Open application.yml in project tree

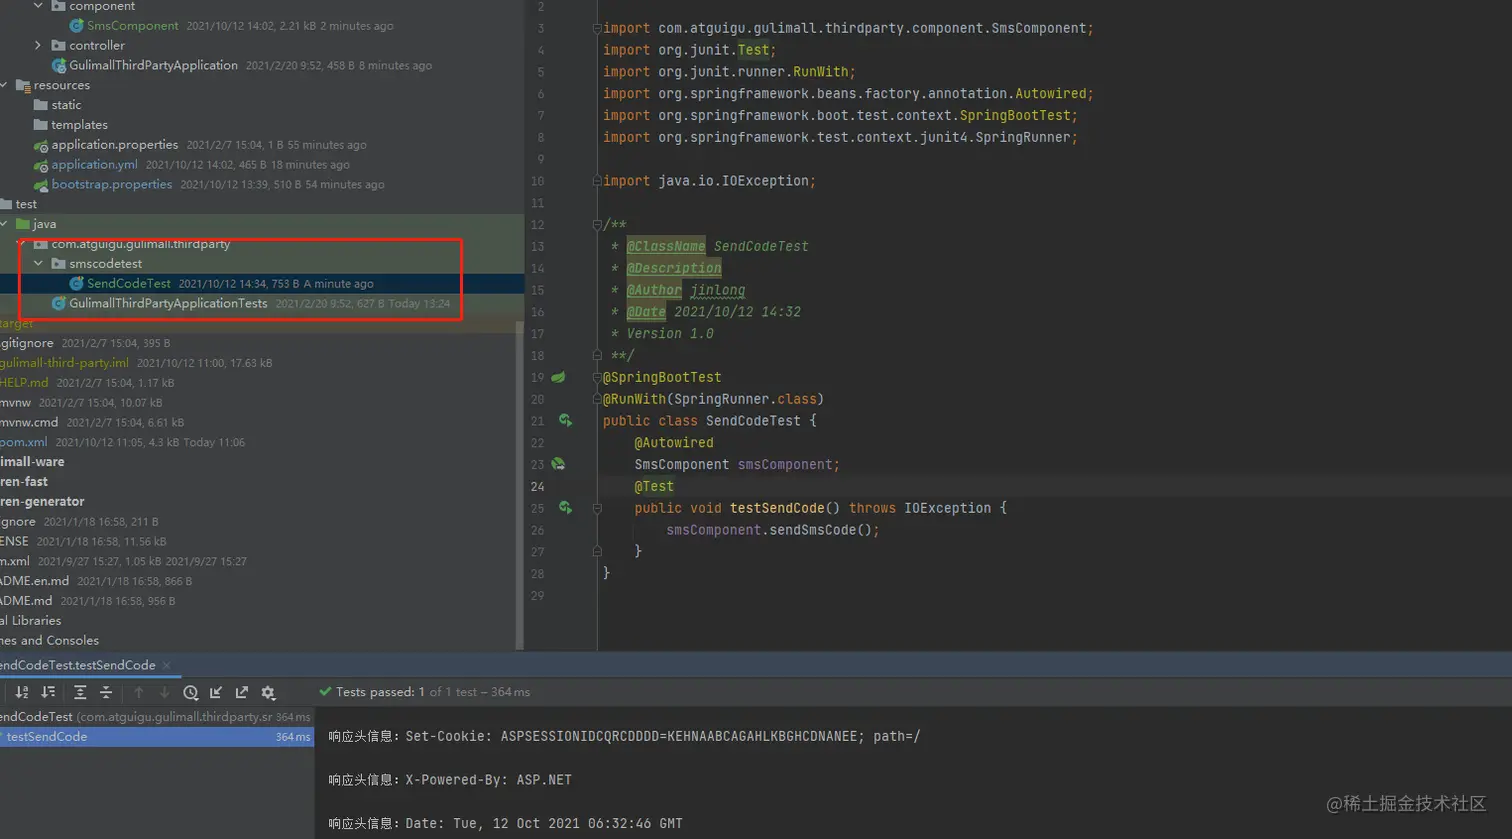point(95,165)
